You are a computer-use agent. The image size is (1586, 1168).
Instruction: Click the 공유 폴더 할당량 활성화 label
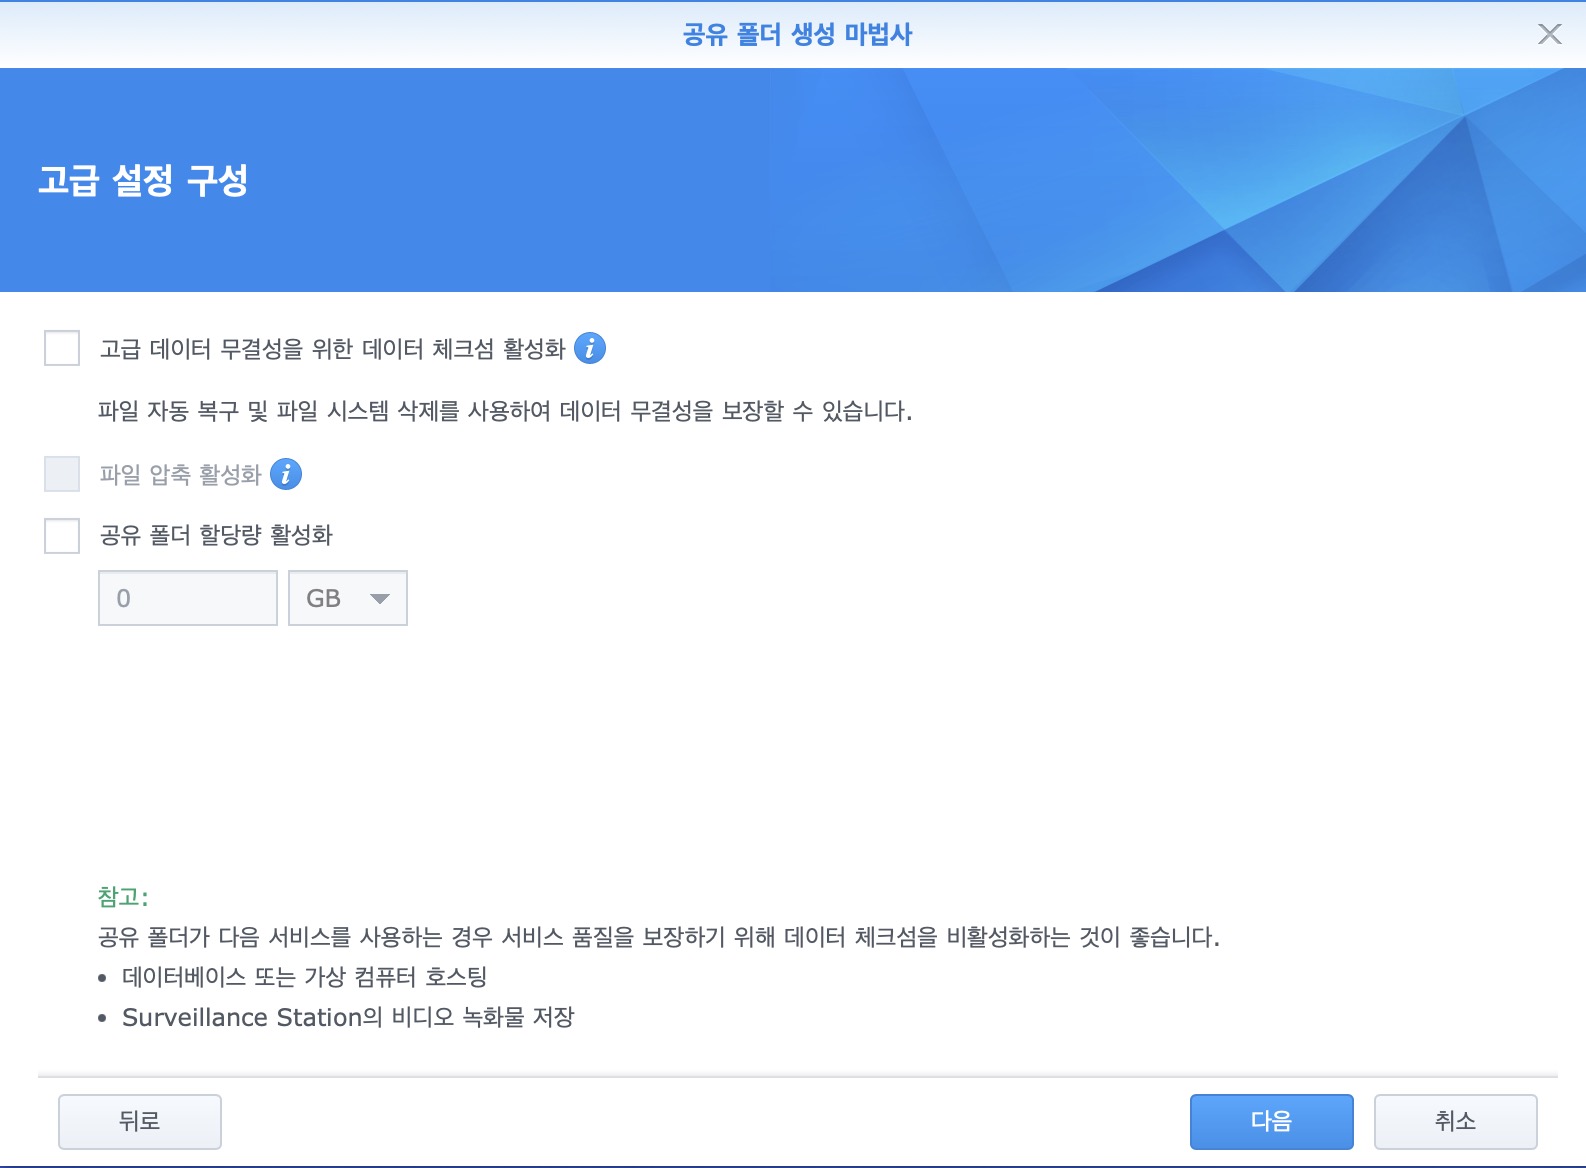[216, 535]
